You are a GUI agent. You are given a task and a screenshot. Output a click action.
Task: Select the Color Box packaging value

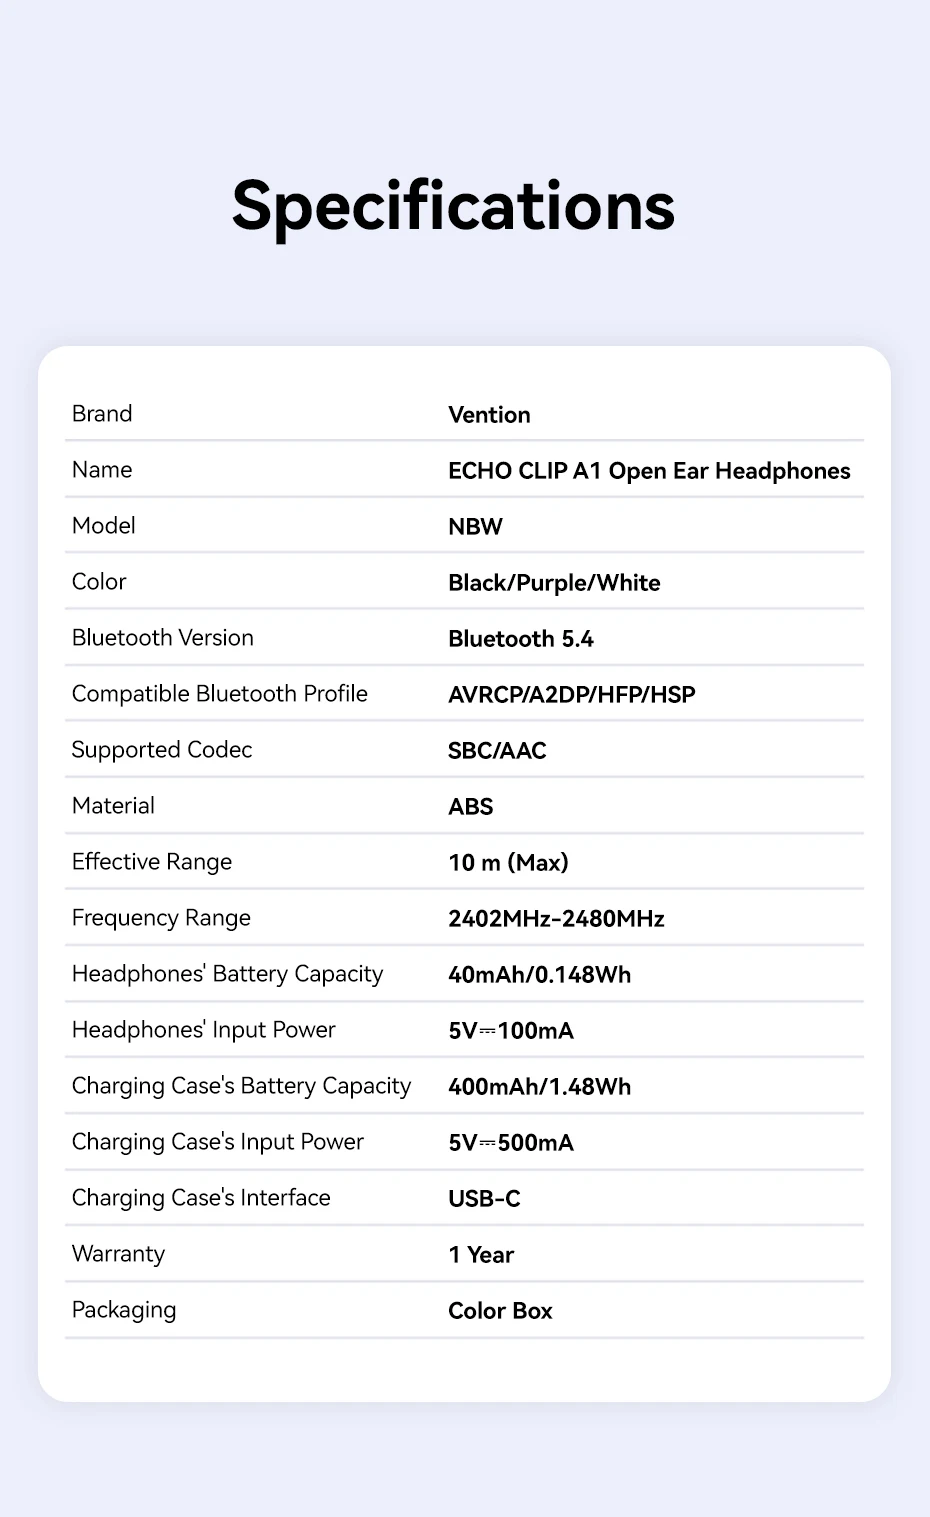point(500,1311)
